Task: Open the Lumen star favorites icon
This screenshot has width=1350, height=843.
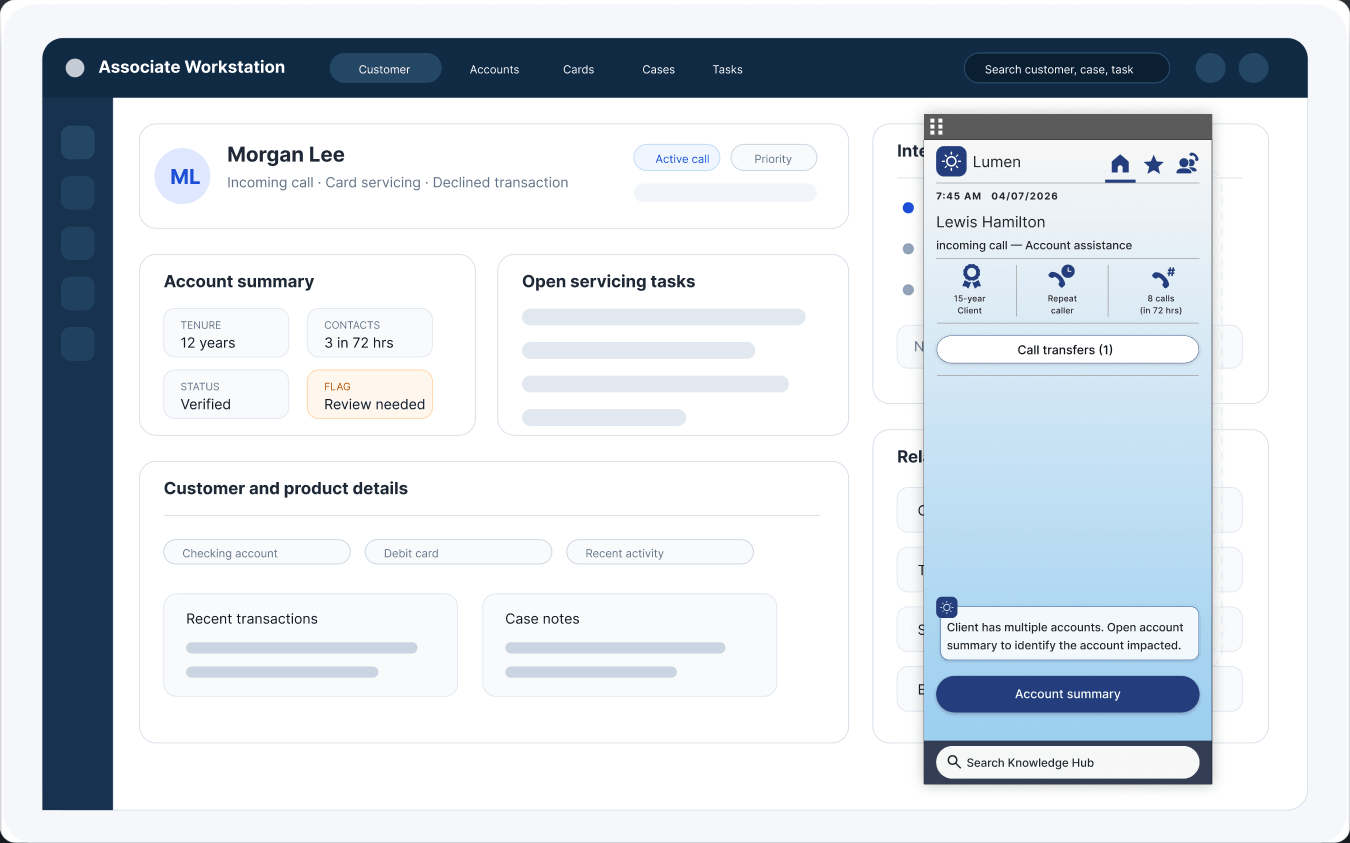Action: [1154, 164]
